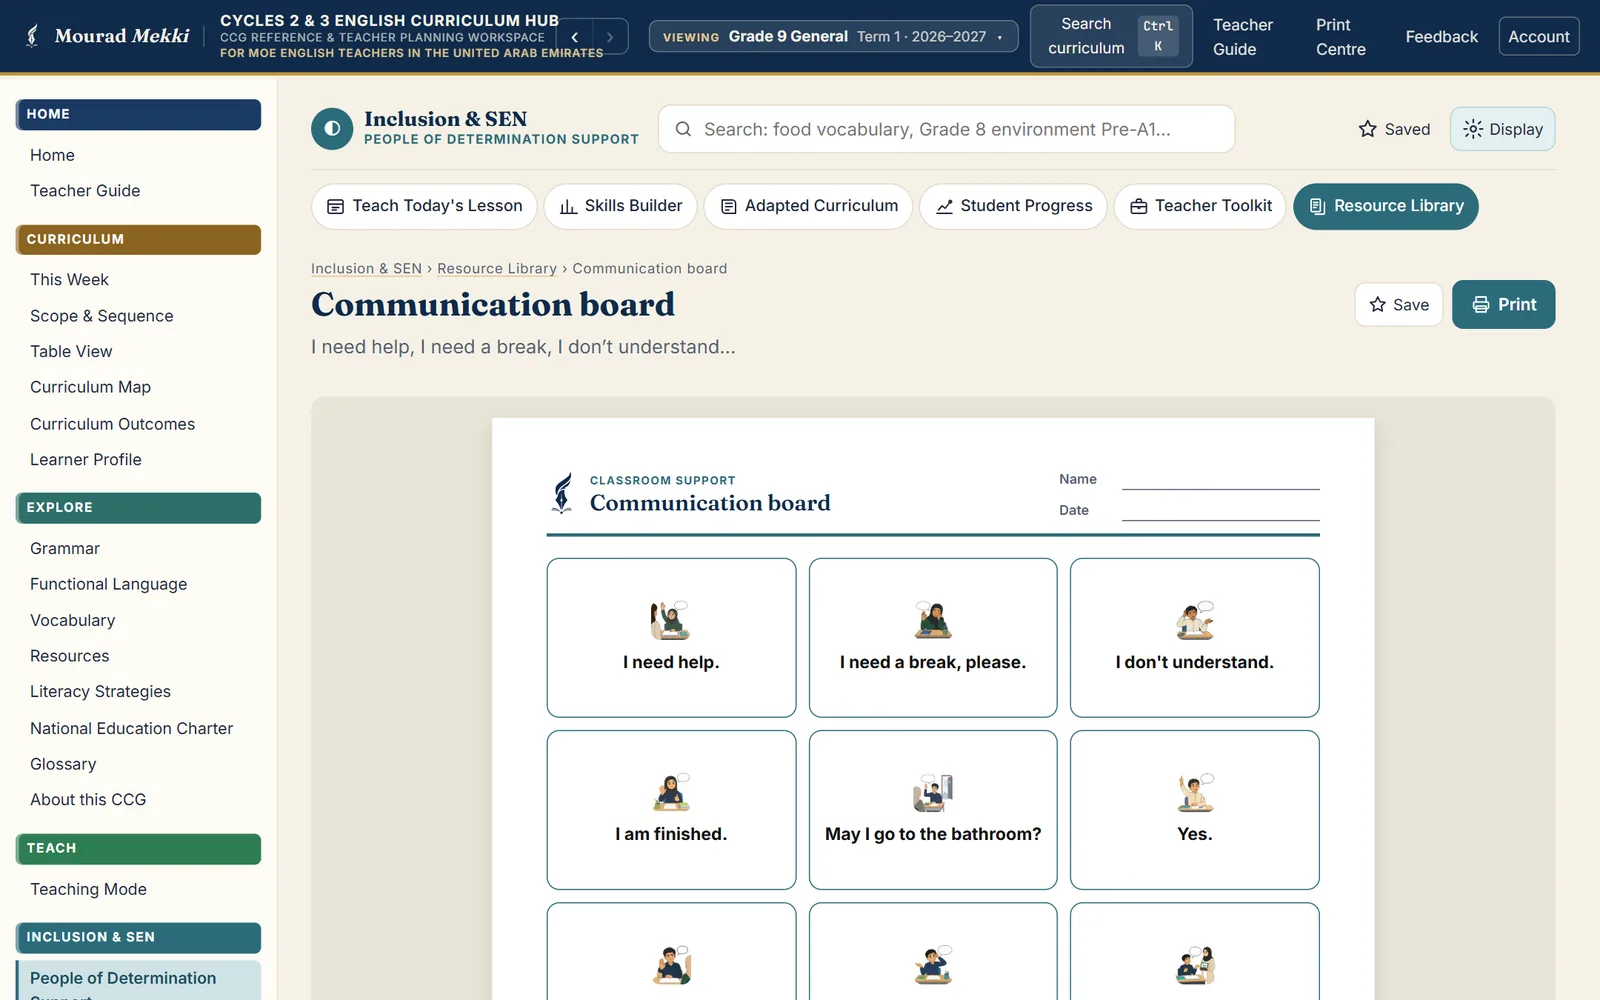The height and width of the screenshot is (1000, 1600).
Task: Open the Display settings menu
Action: point(1502,129)
